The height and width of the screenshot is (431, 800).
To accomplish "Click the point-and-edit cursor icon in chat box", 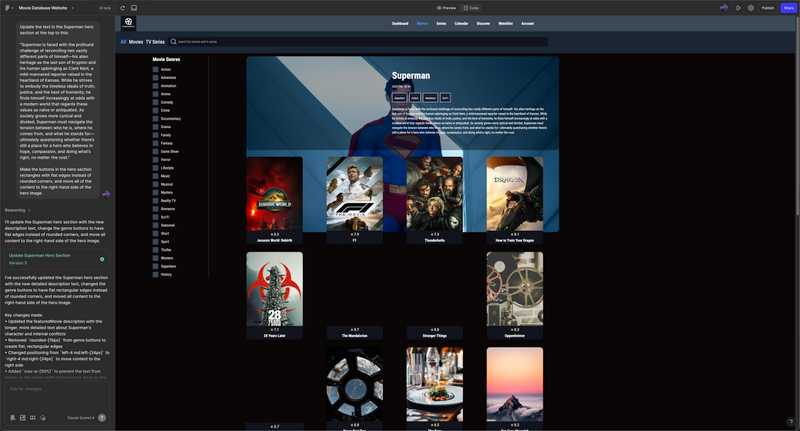I will pos(43,418).
